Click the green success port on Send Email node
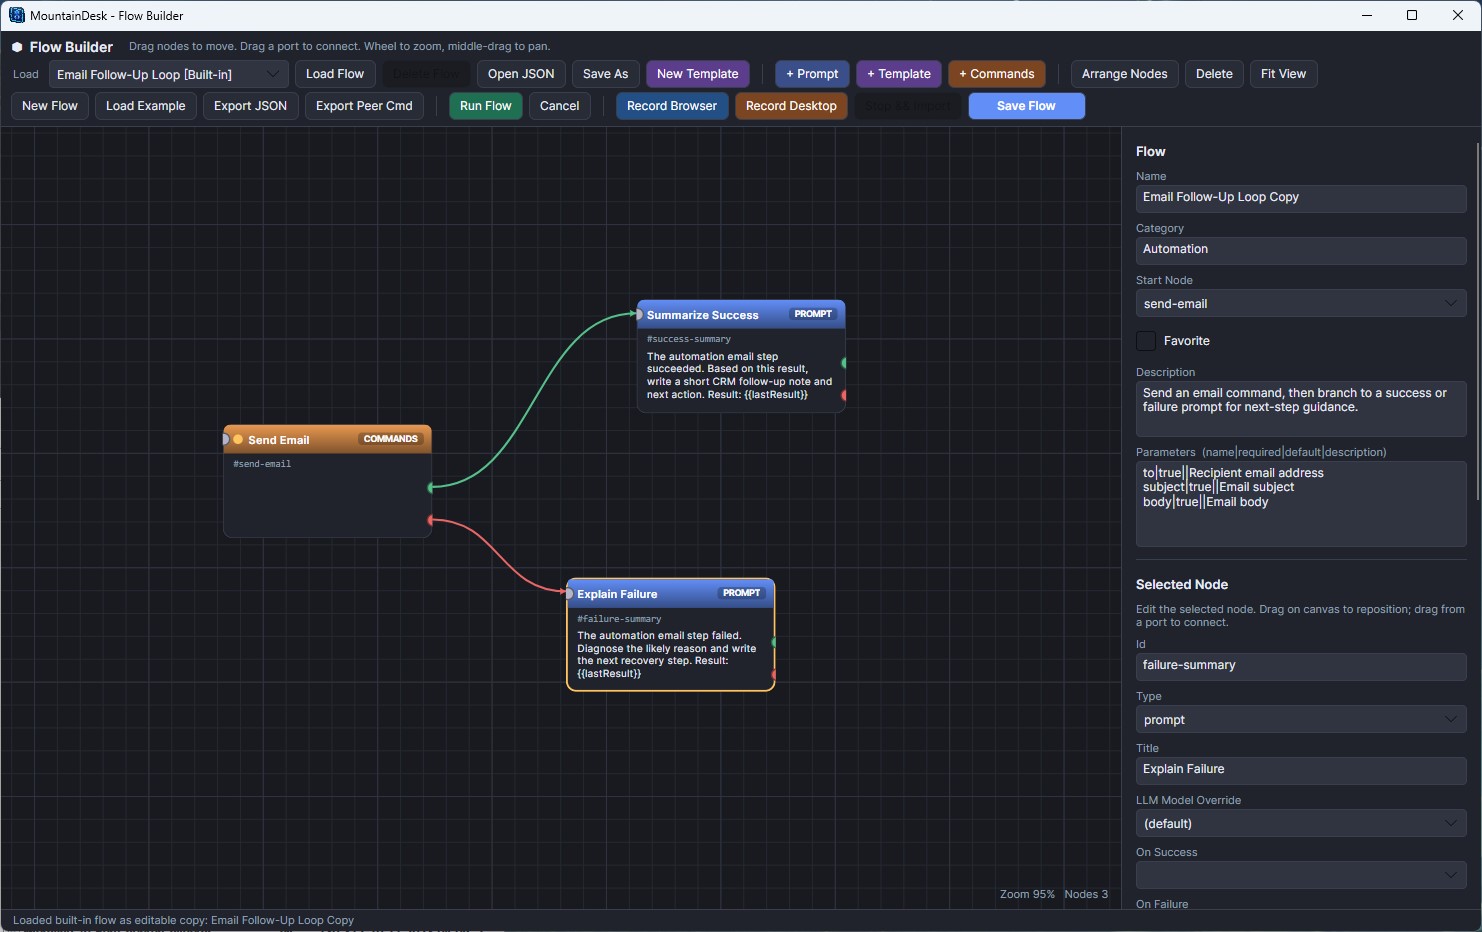 431,487
